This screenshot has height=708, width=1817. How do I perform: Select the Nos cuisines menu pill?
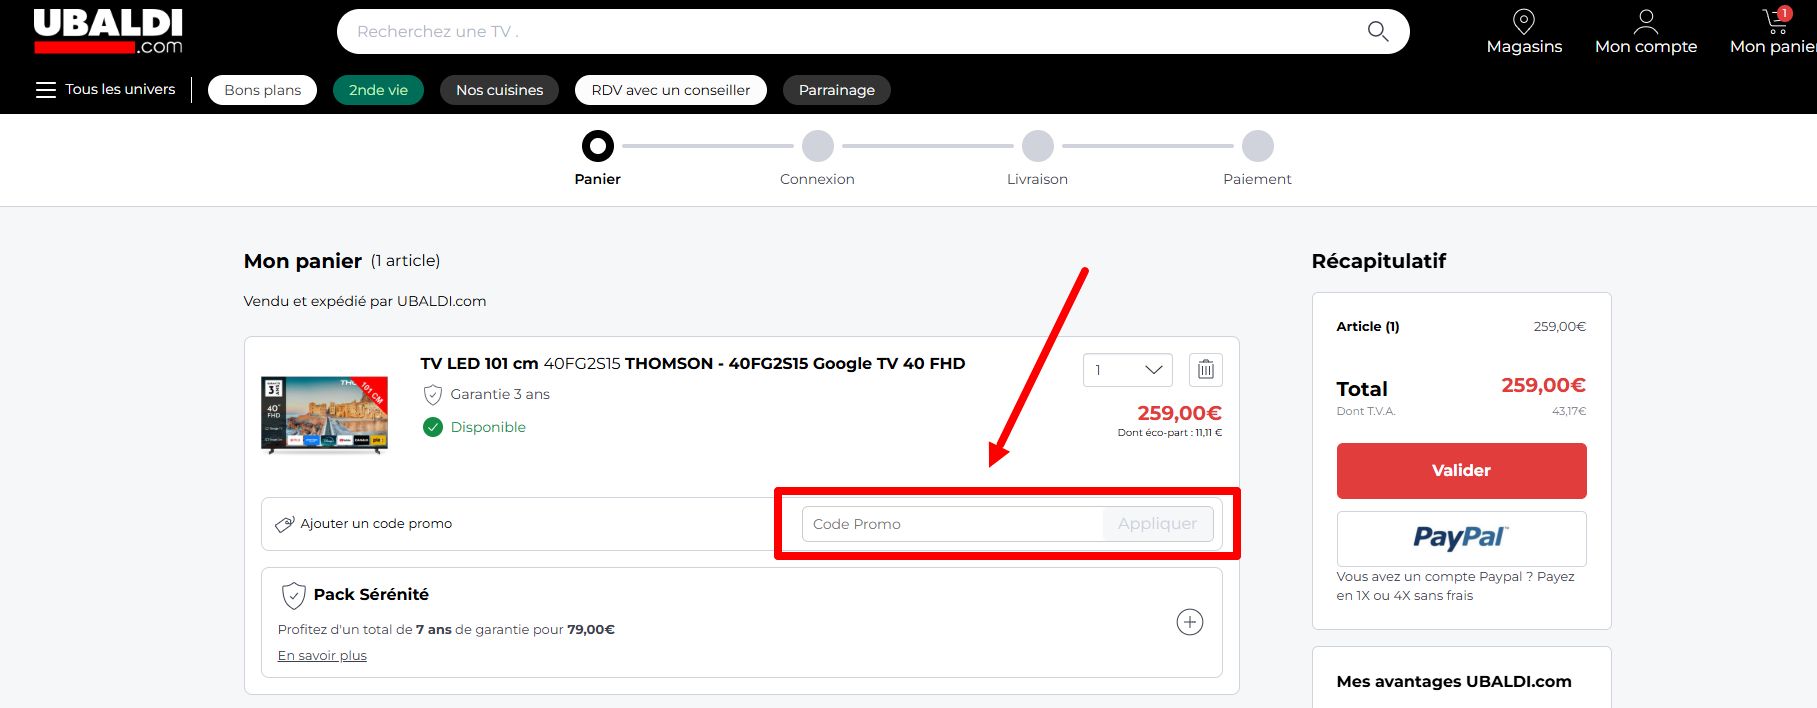pos(500,90)
